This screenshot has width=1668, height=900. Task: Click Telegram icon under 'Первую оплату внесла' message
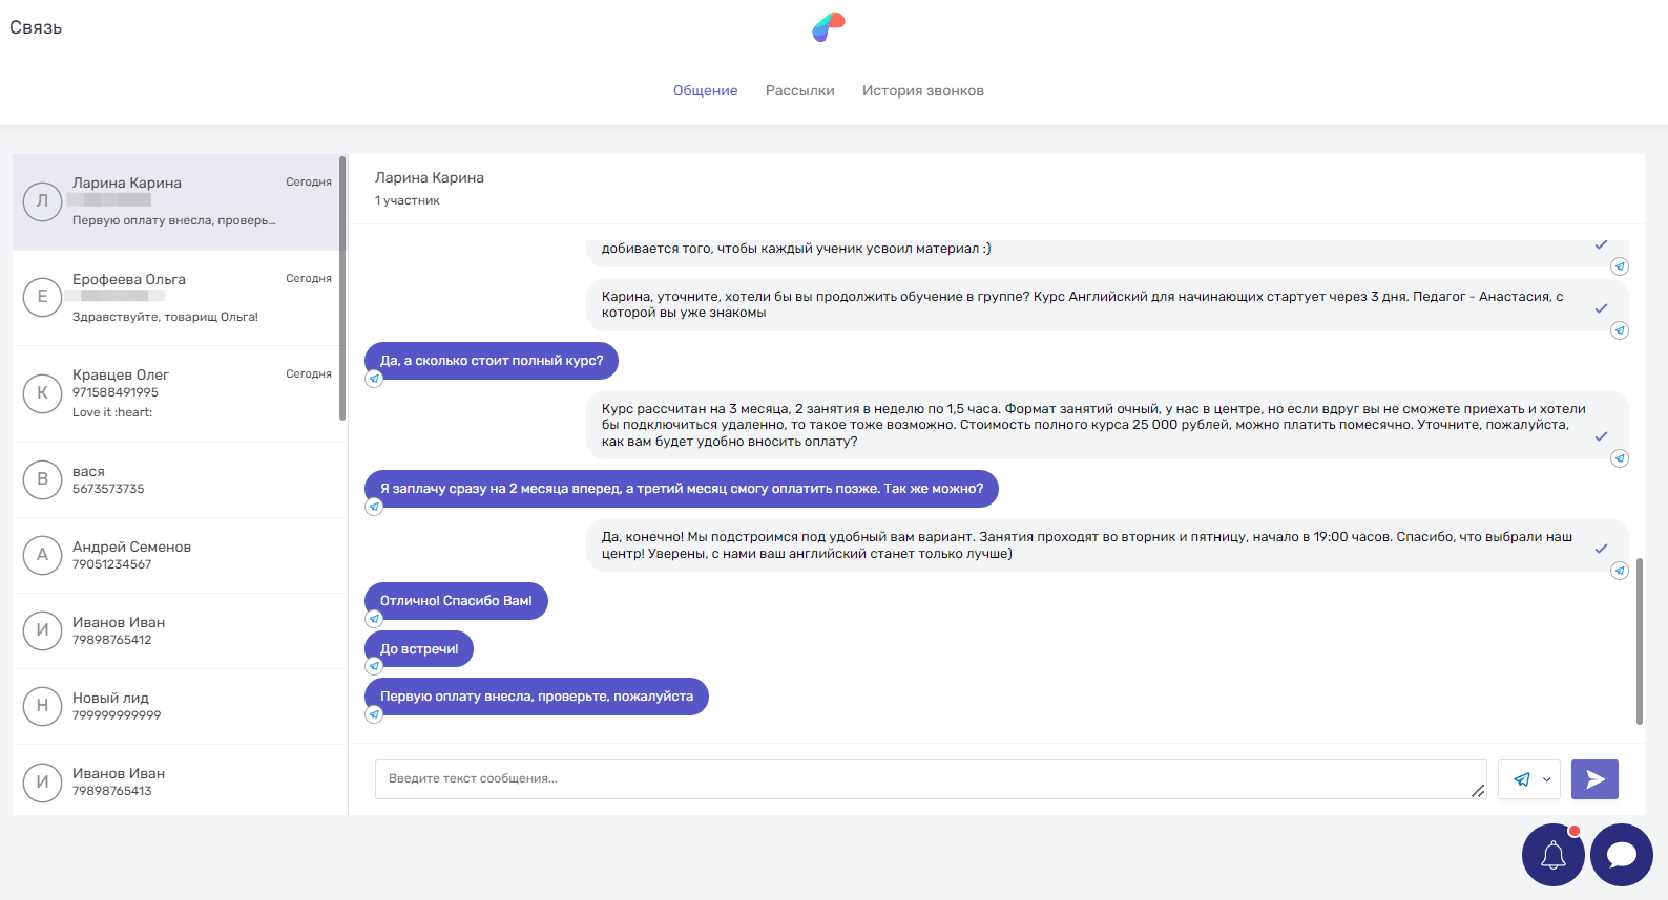[x=374, y=714]
